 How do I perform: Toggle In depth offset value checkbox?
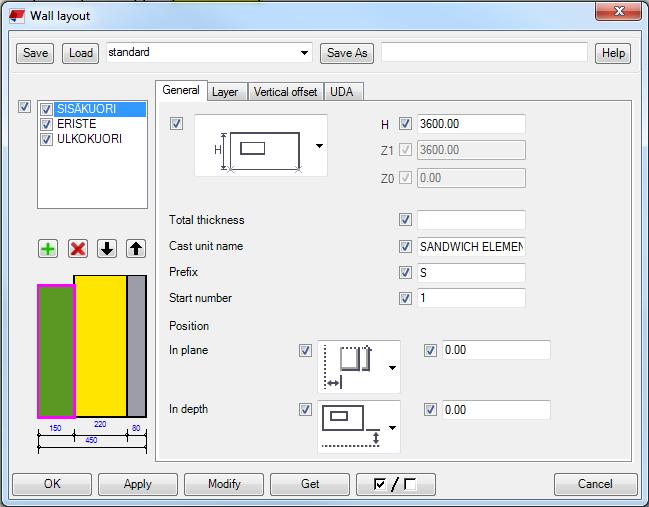click(x=430, y=410)
